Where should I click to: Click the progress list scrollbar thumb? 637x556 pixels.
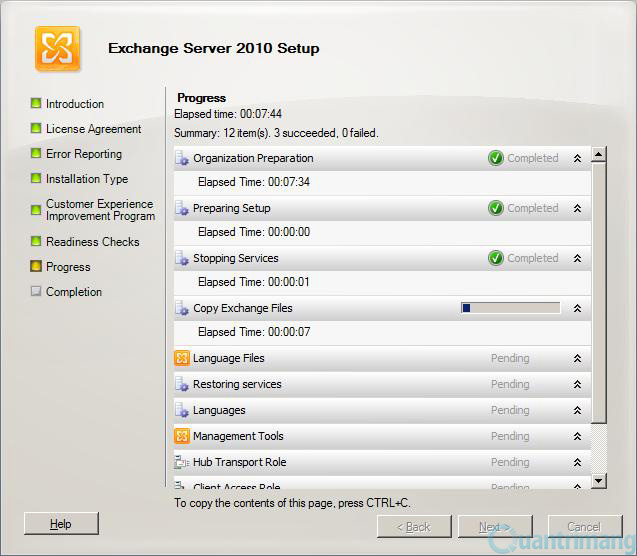(x=599, y=293)
